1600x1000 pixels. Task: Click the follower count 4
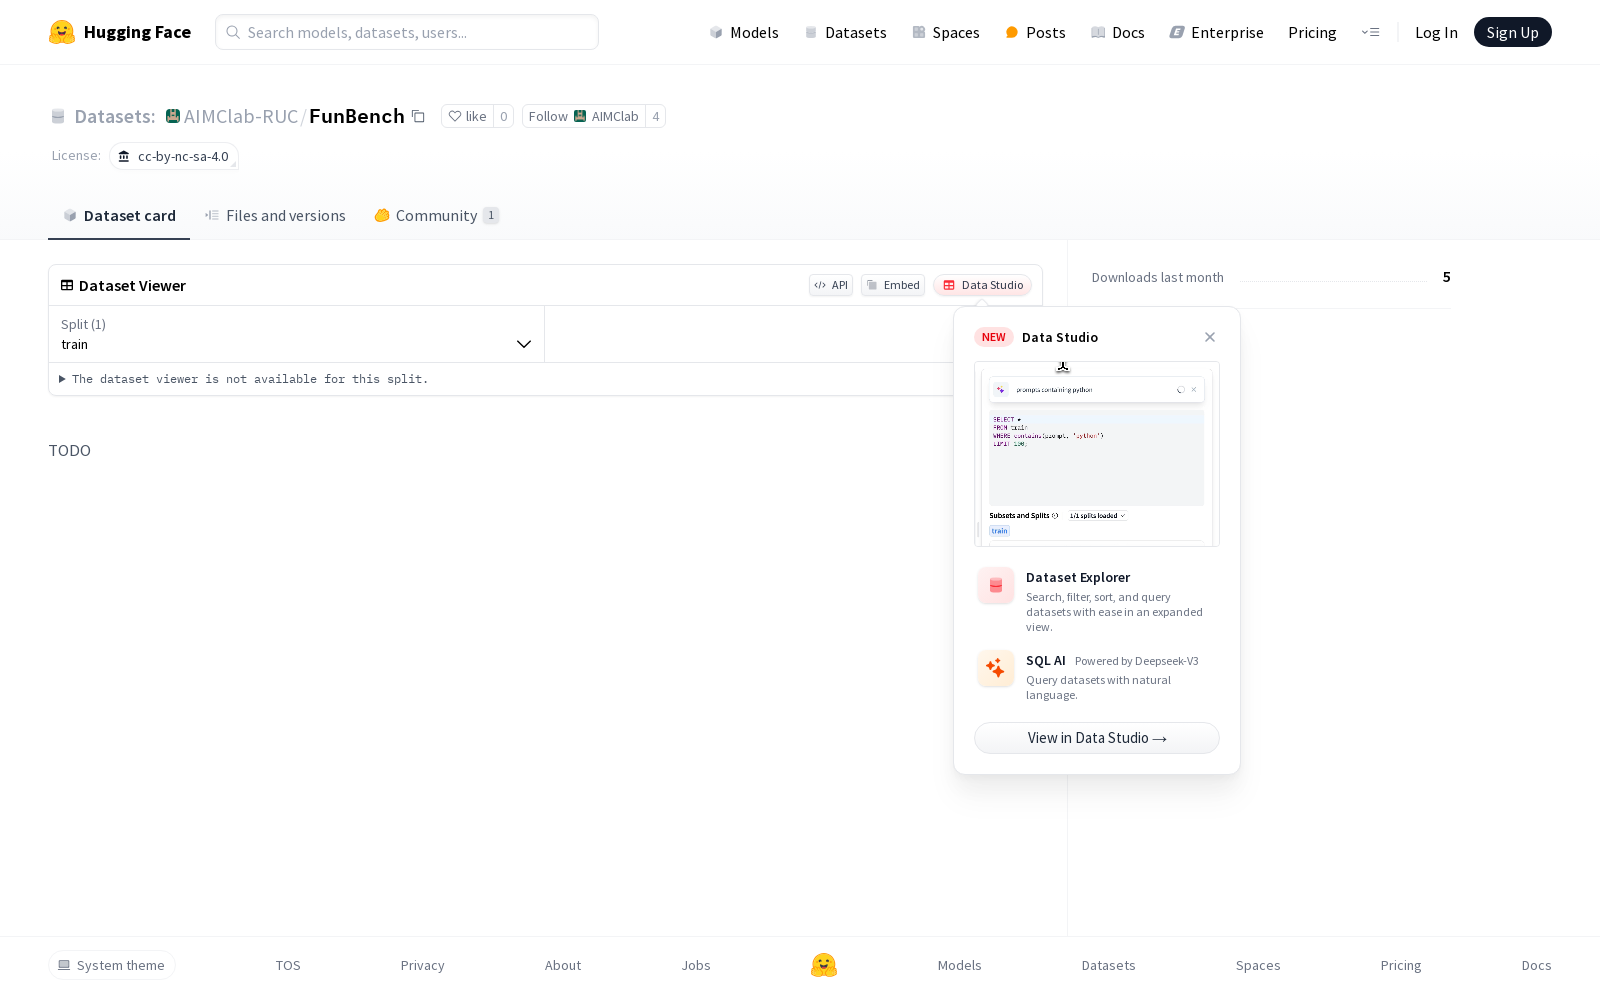[x=656, y=116]
